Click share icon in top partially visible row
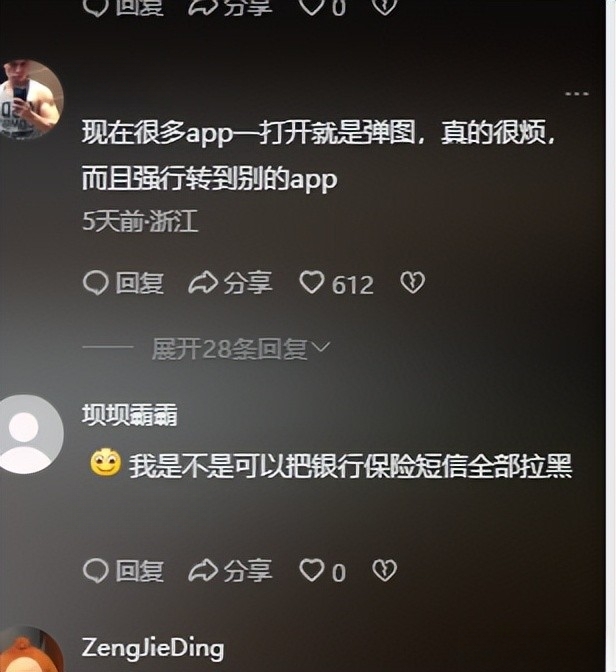This screenshot has width=616, height=672. point(203,8)
